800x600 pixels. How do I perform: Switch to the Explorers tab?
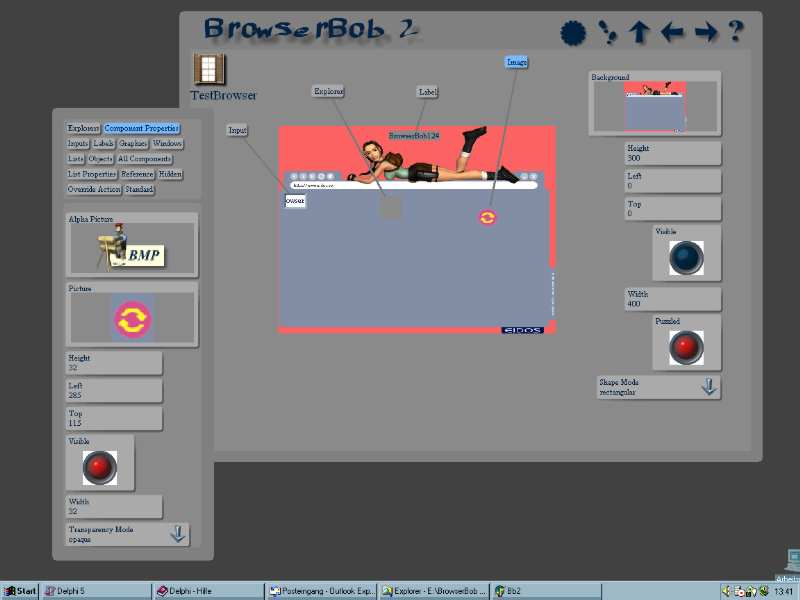coord(83,128)
